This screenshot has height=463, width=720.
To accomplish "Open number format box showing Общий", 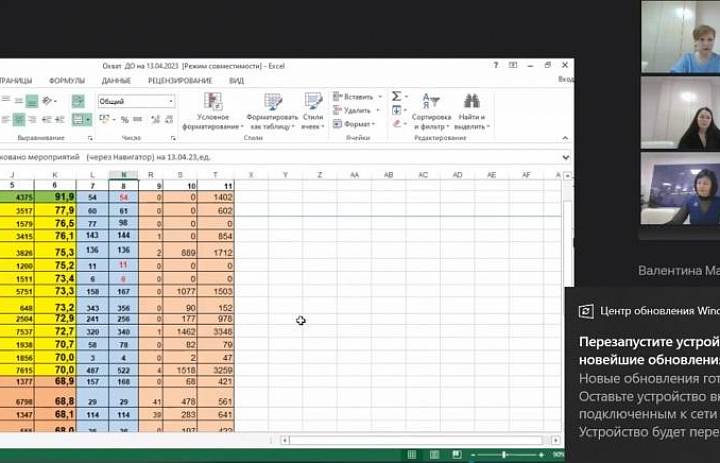I will point(136,101).
